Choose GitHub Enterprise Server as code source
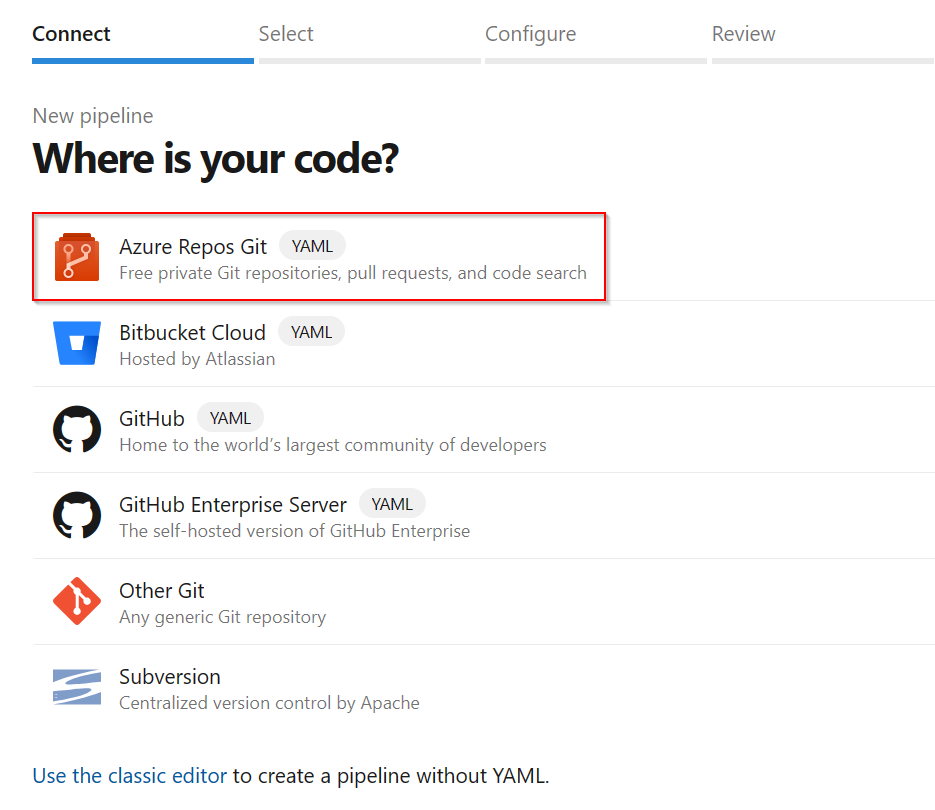Viewport: 935px width, 810px height. [300, 515]
